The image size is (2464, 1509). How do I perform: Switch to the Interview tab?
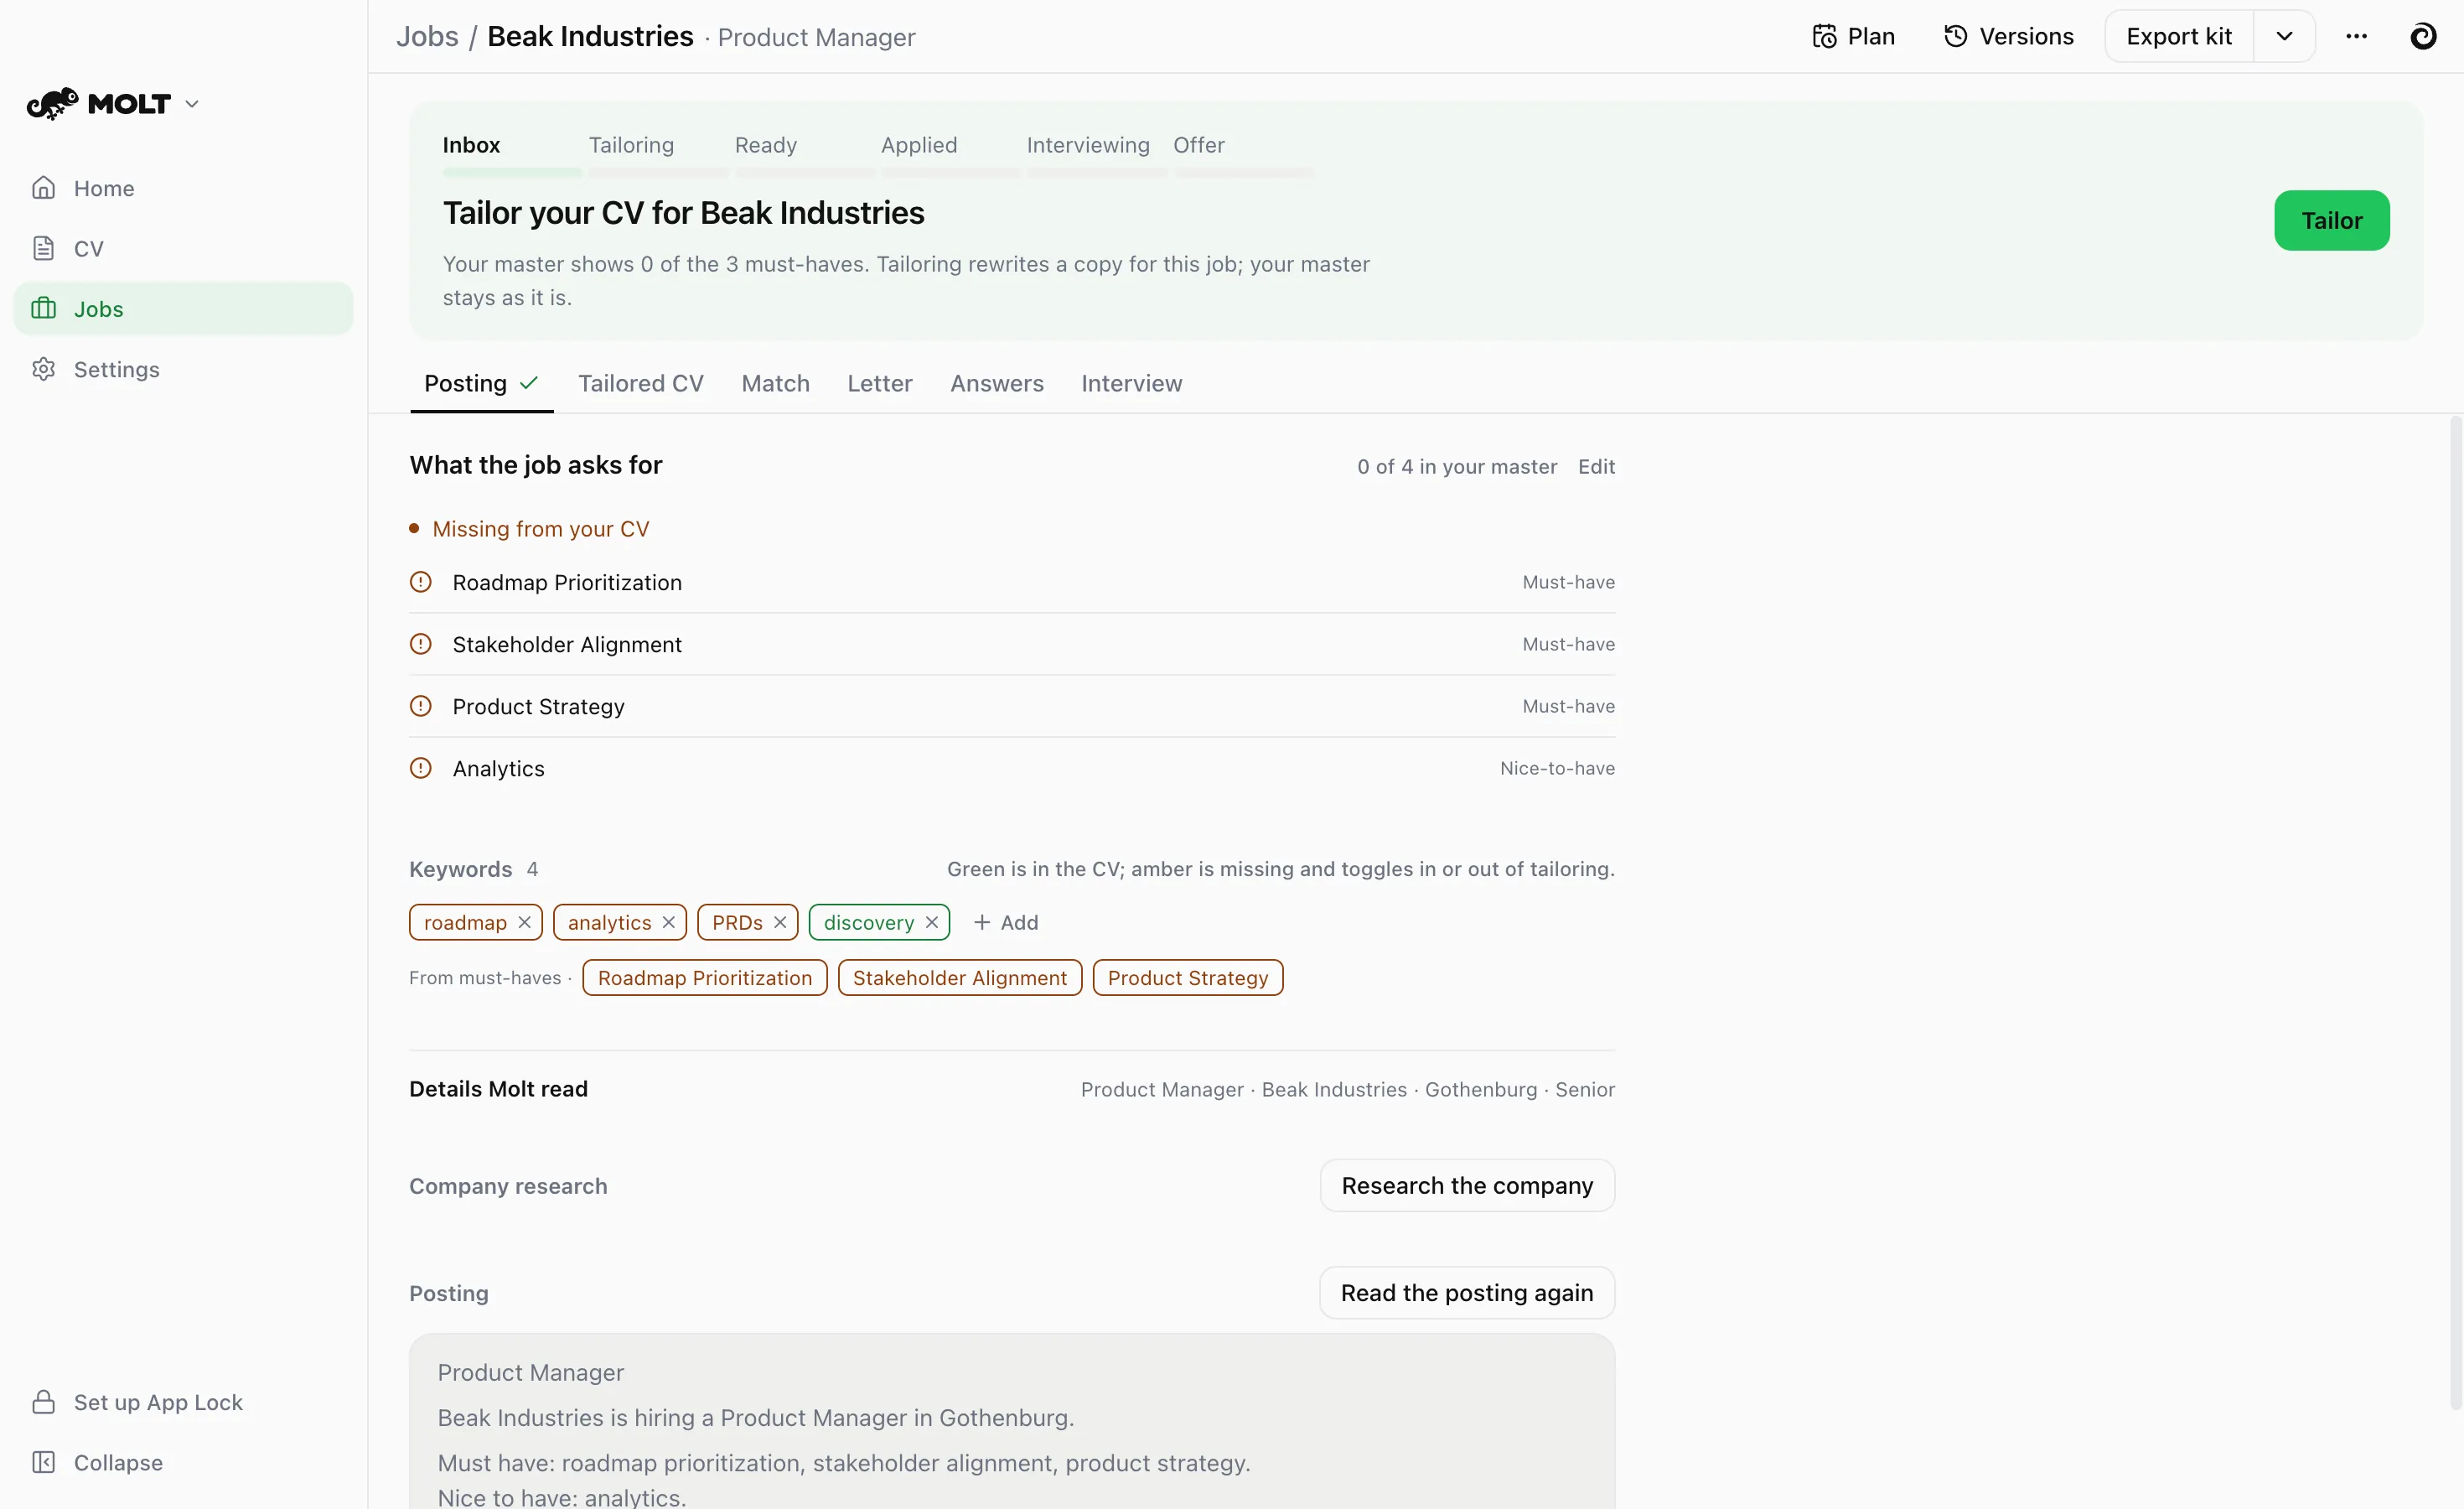(1131, 383)
